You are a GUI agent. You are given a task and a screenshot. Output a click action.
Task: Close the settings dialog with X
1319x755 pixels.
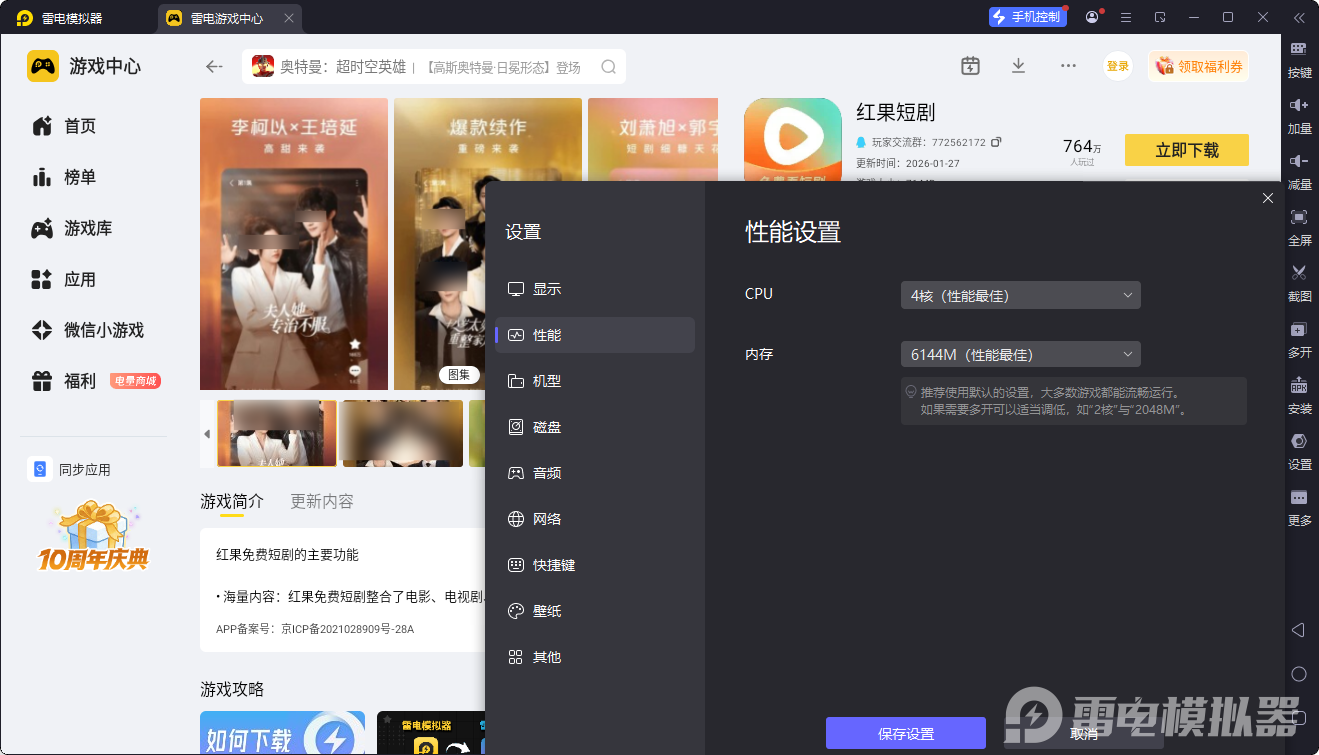[x=1268, y=198]
